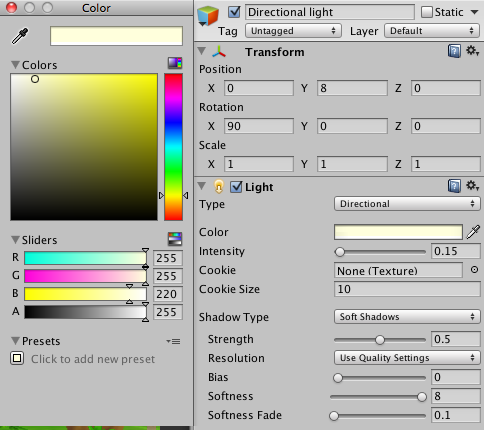Open Resolution Use Quality Settings dropdown

(x=407, y=358)
